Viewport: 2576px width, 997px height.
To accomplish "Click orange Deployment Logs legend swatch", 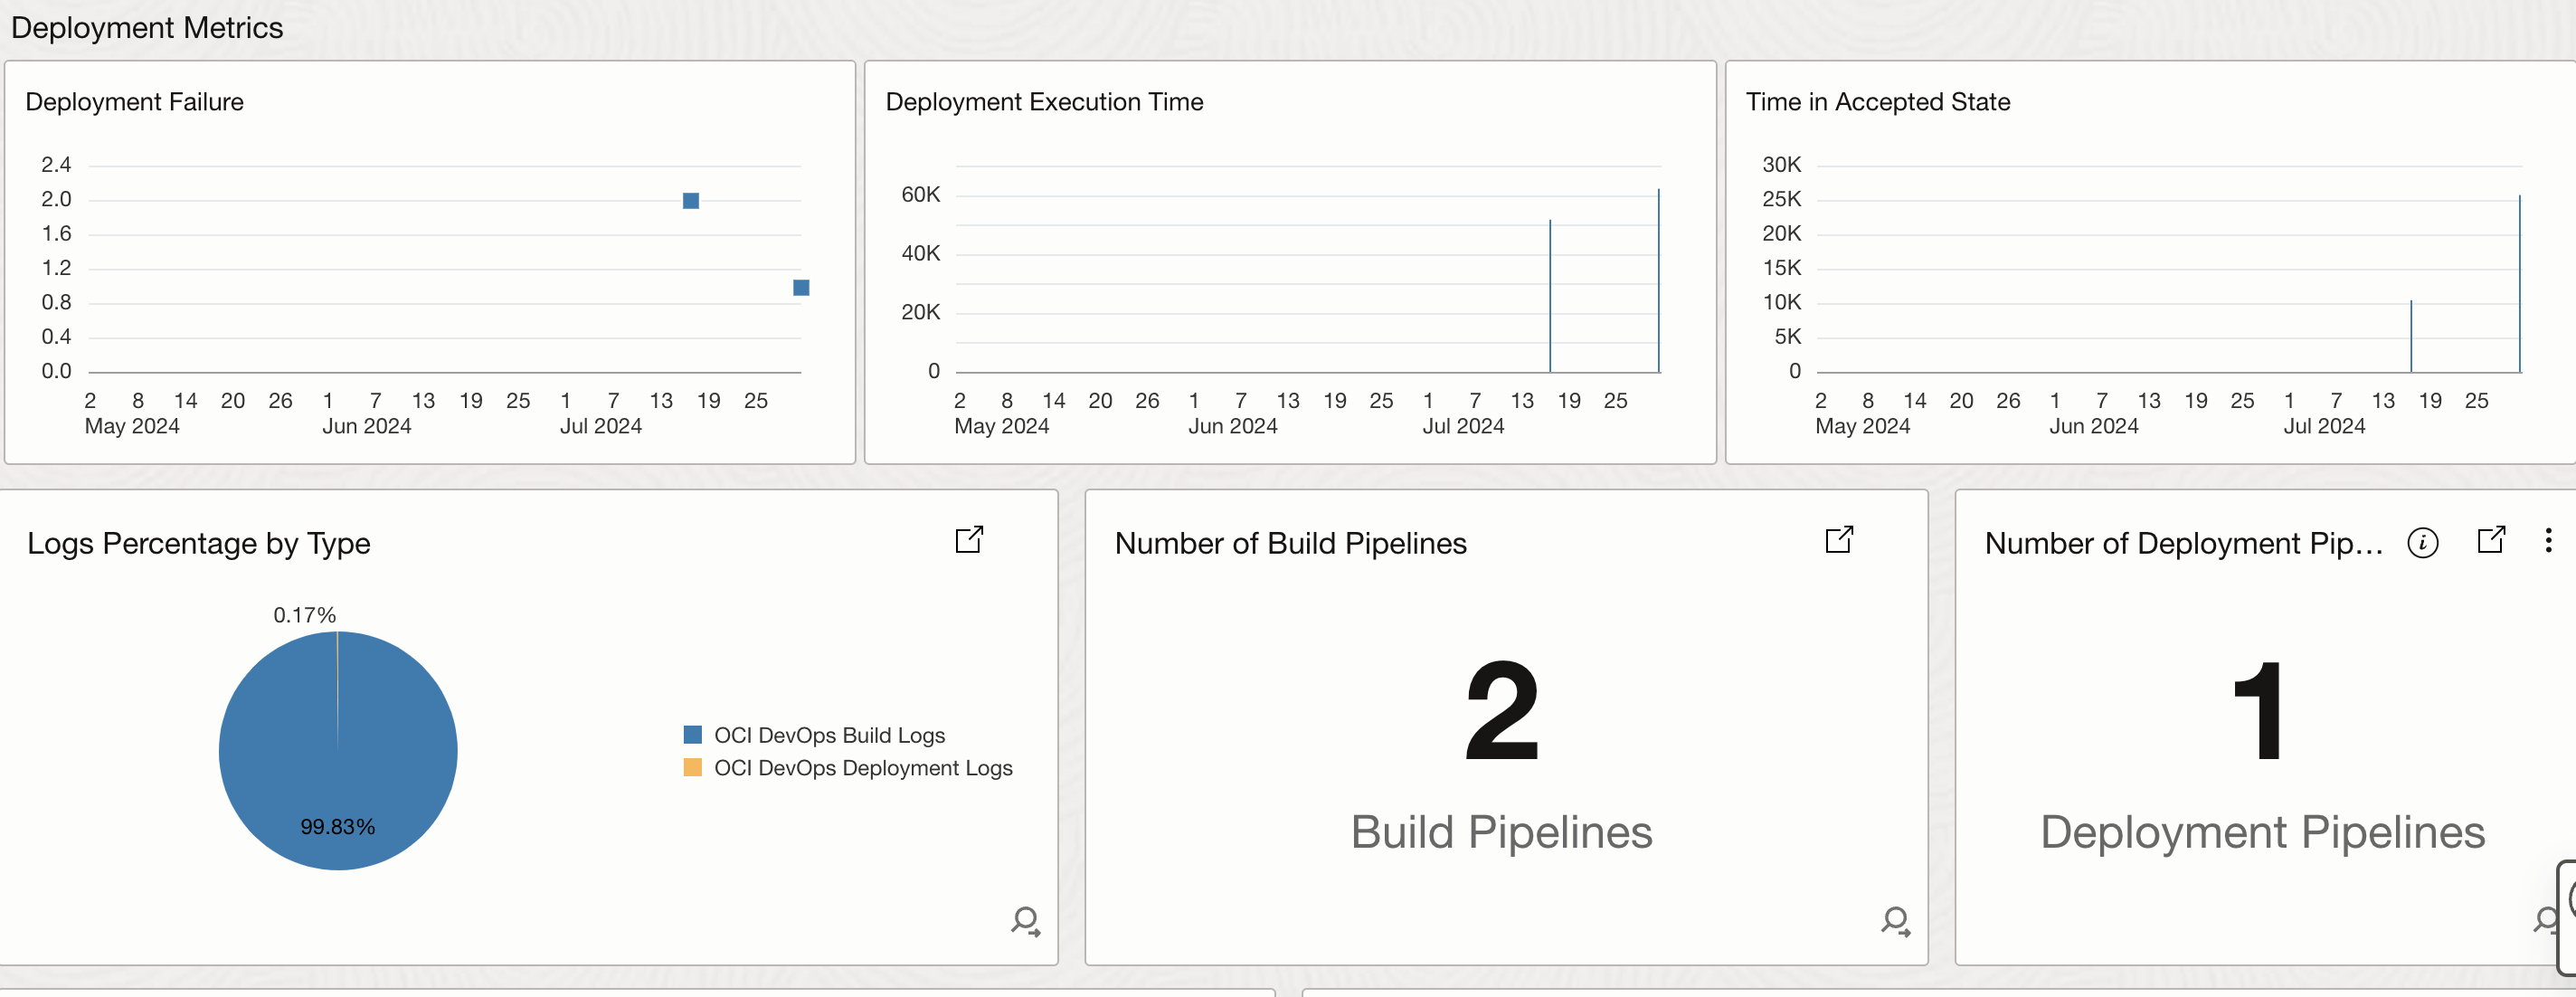I will pyautogui.click(x=692, y=768).
